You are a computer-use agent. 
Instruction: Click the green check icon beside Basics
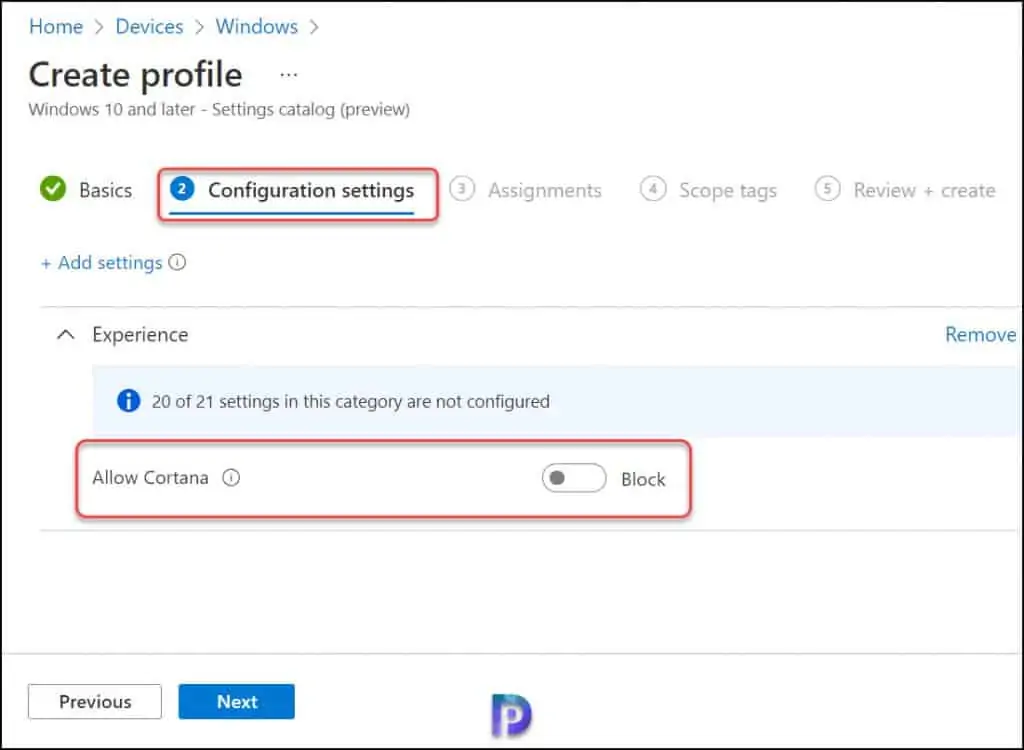pyautogui.click(x=53, y=189)
